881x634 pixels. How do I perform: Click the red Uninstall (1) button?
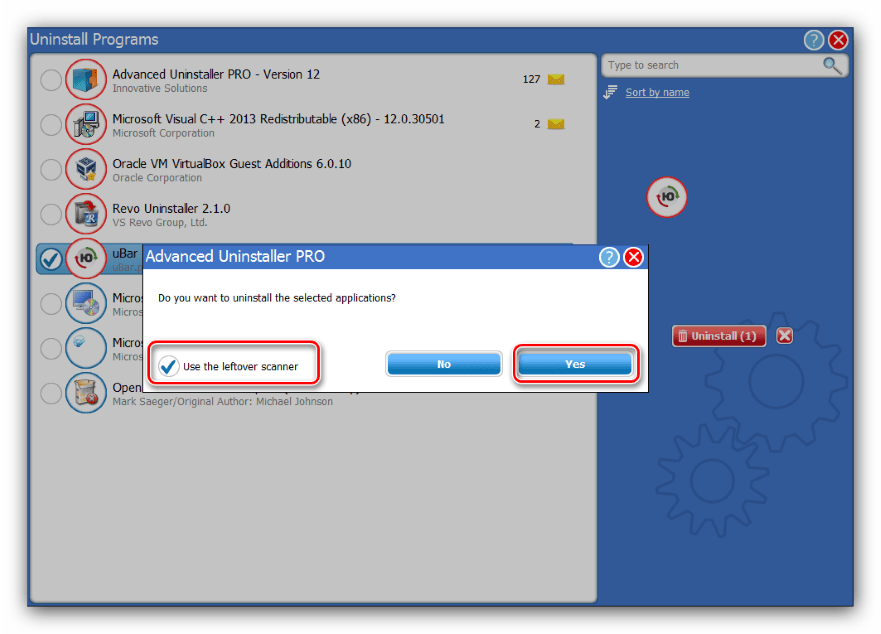(x=719, y=336)
